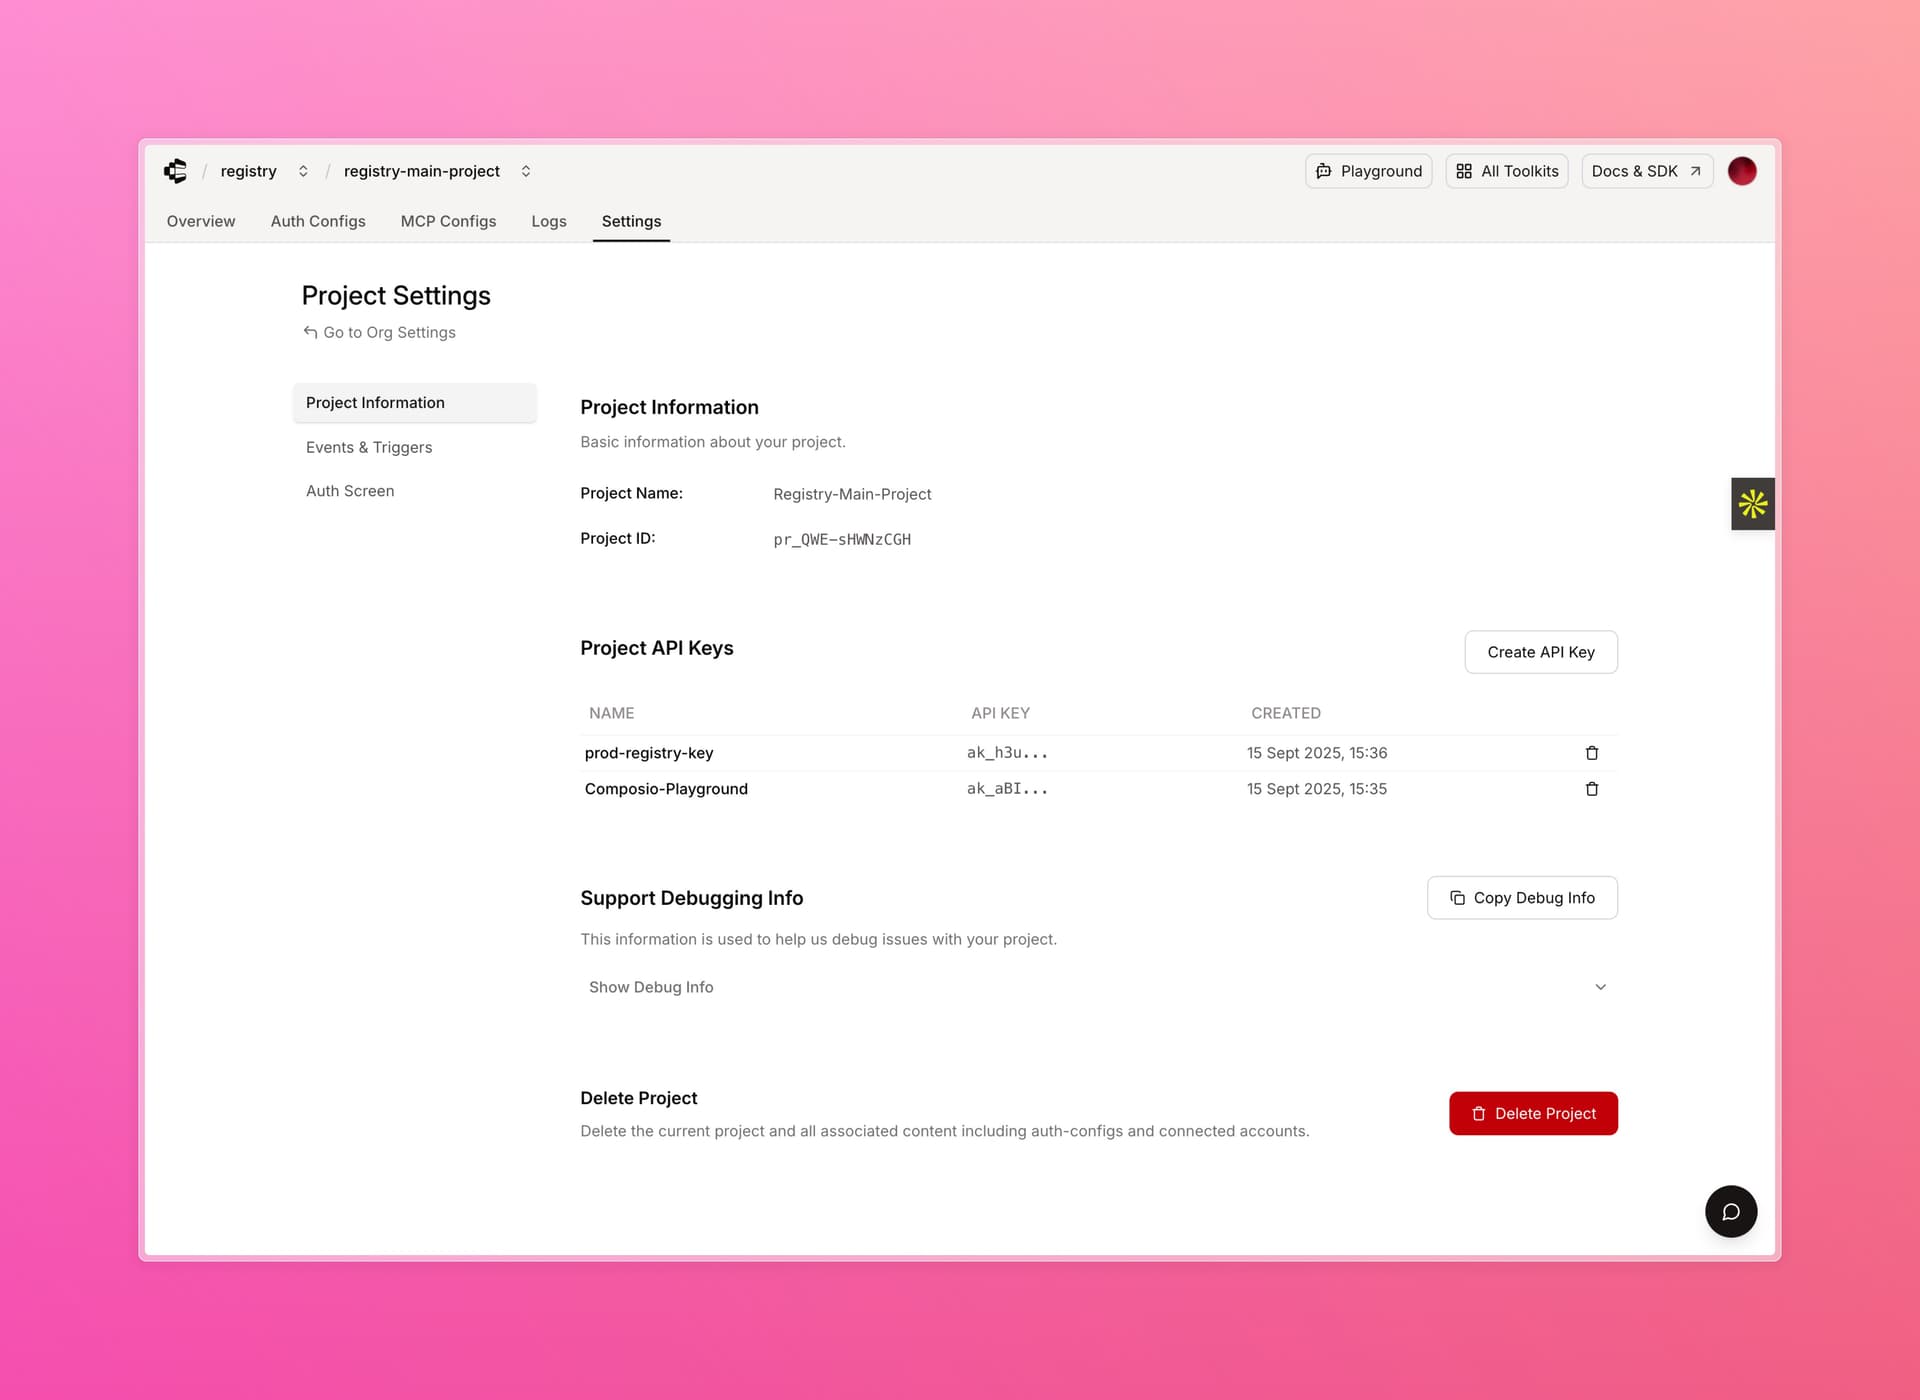
Task: Click the external-link arrow on Docs & SDK
Action: [x=1695, y=171]
